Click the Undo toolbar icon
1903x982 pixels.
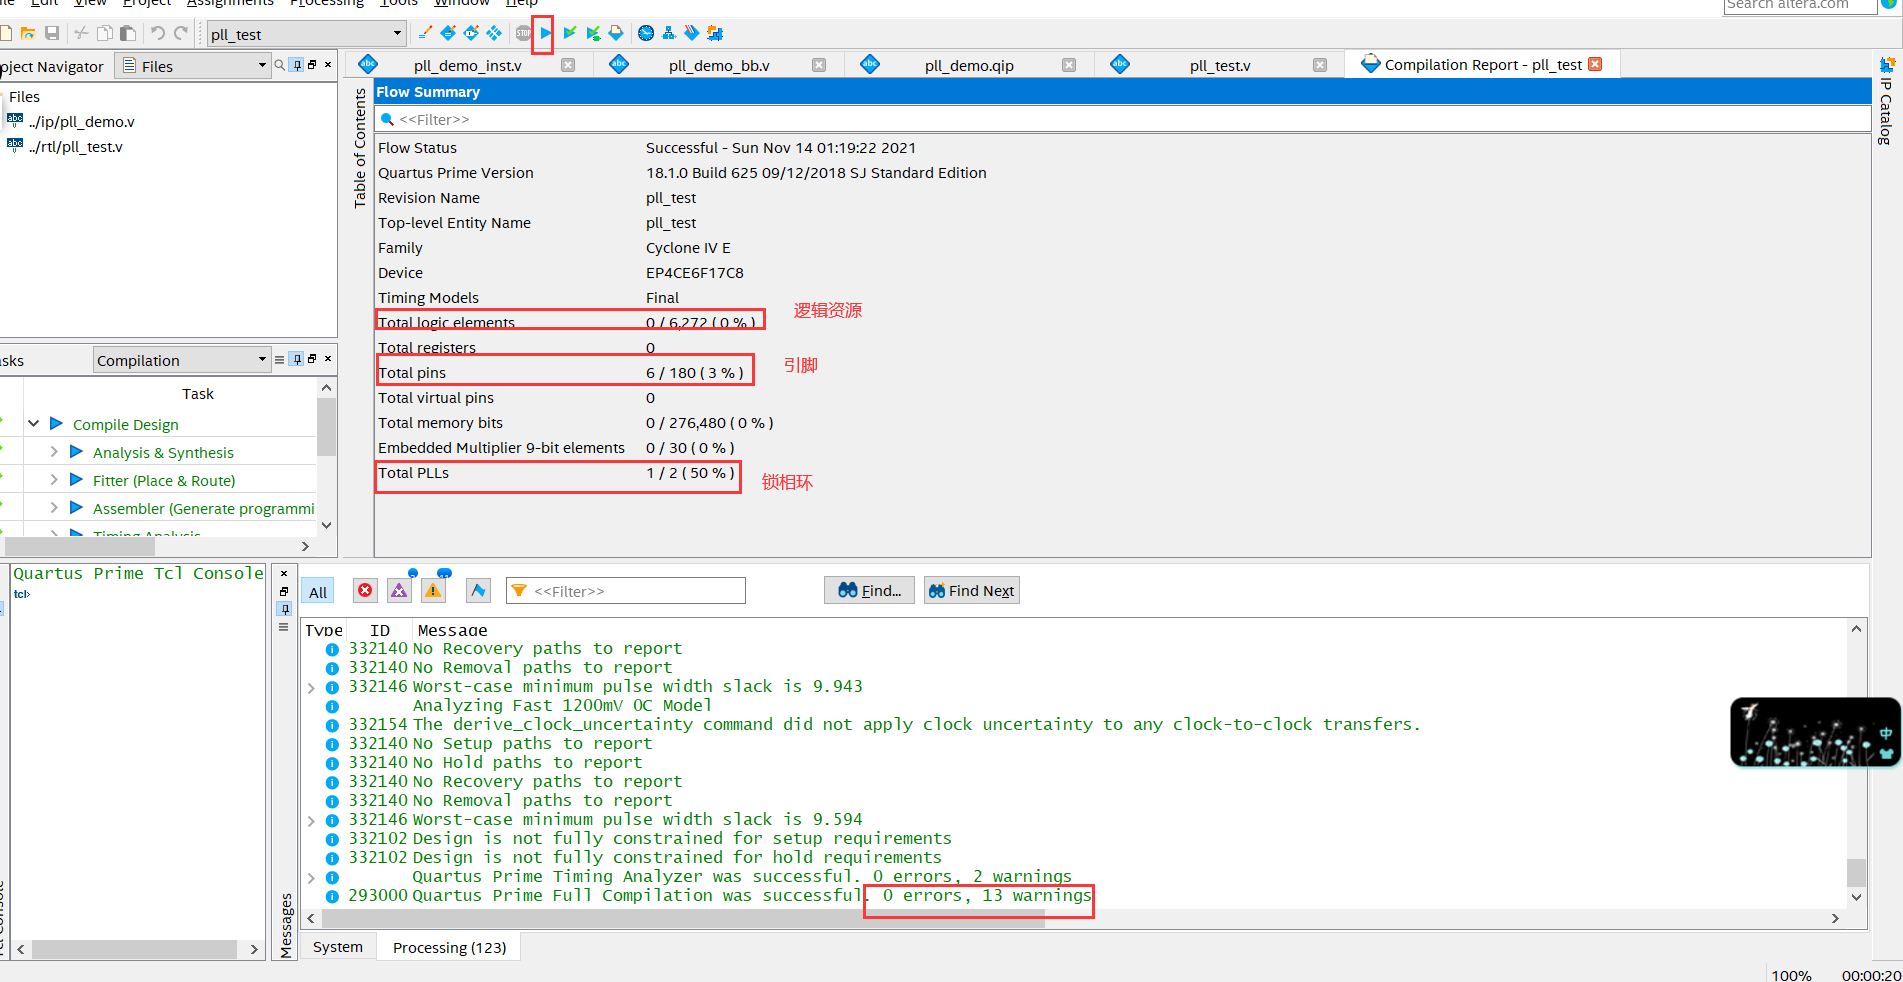click(157, 33)
